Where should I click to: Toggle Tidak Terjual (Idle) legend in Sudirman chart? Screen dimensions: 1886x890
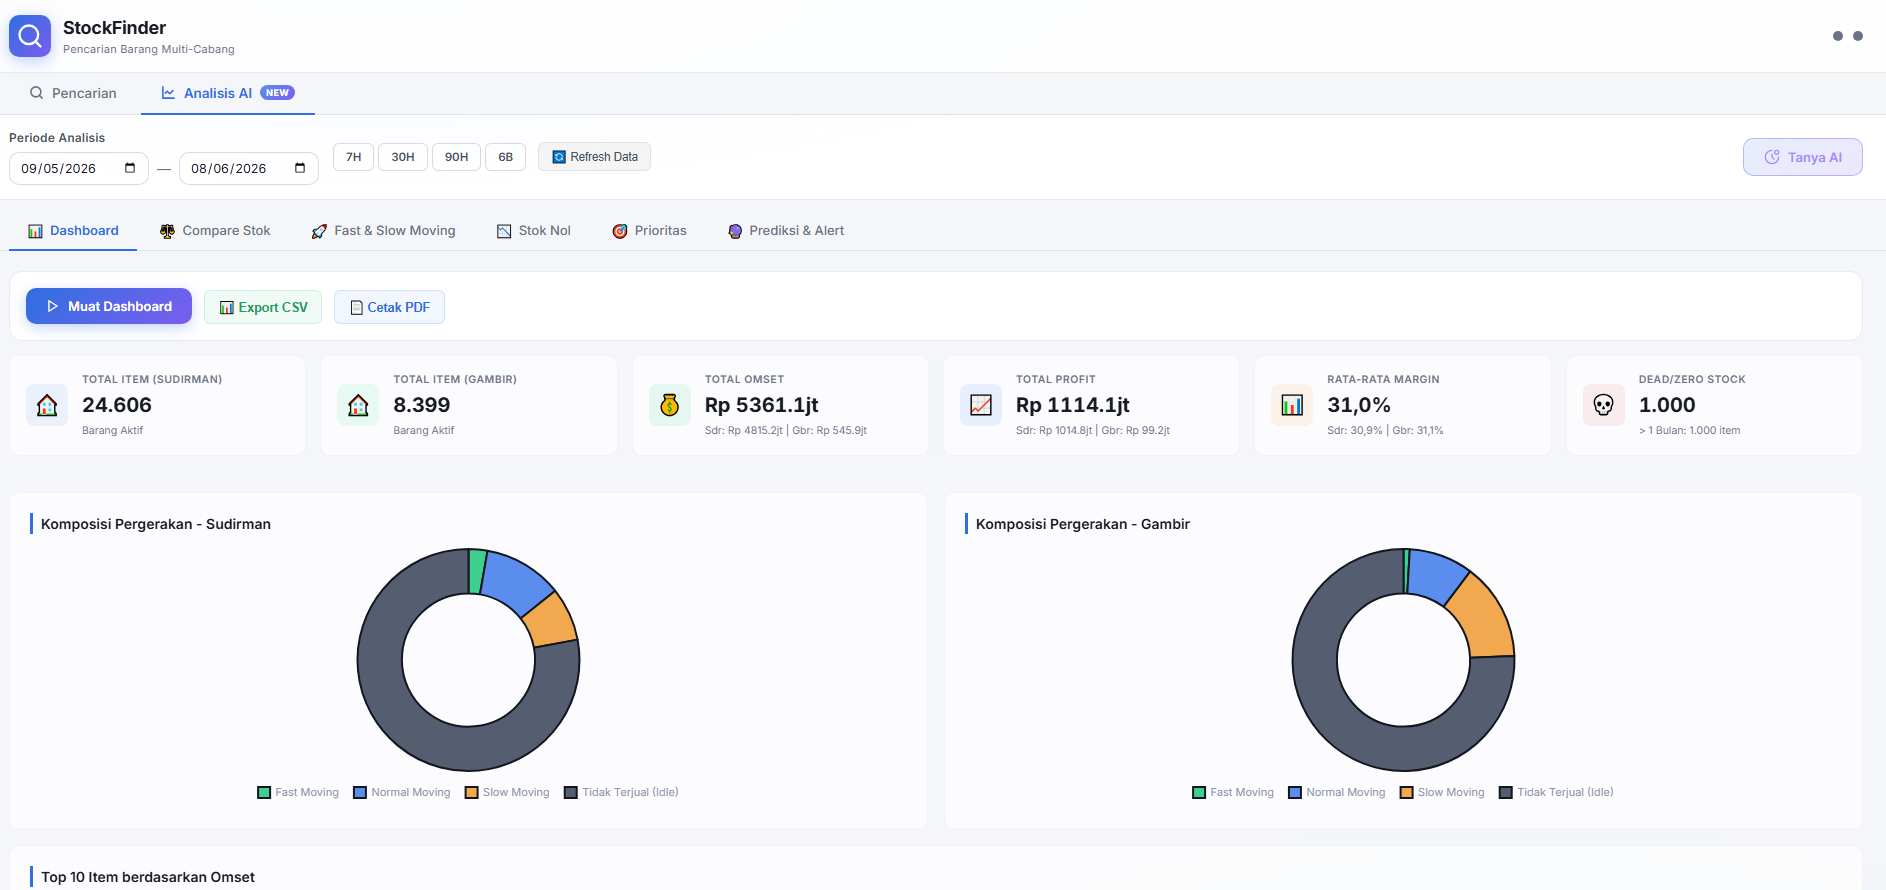coord(621,792)
